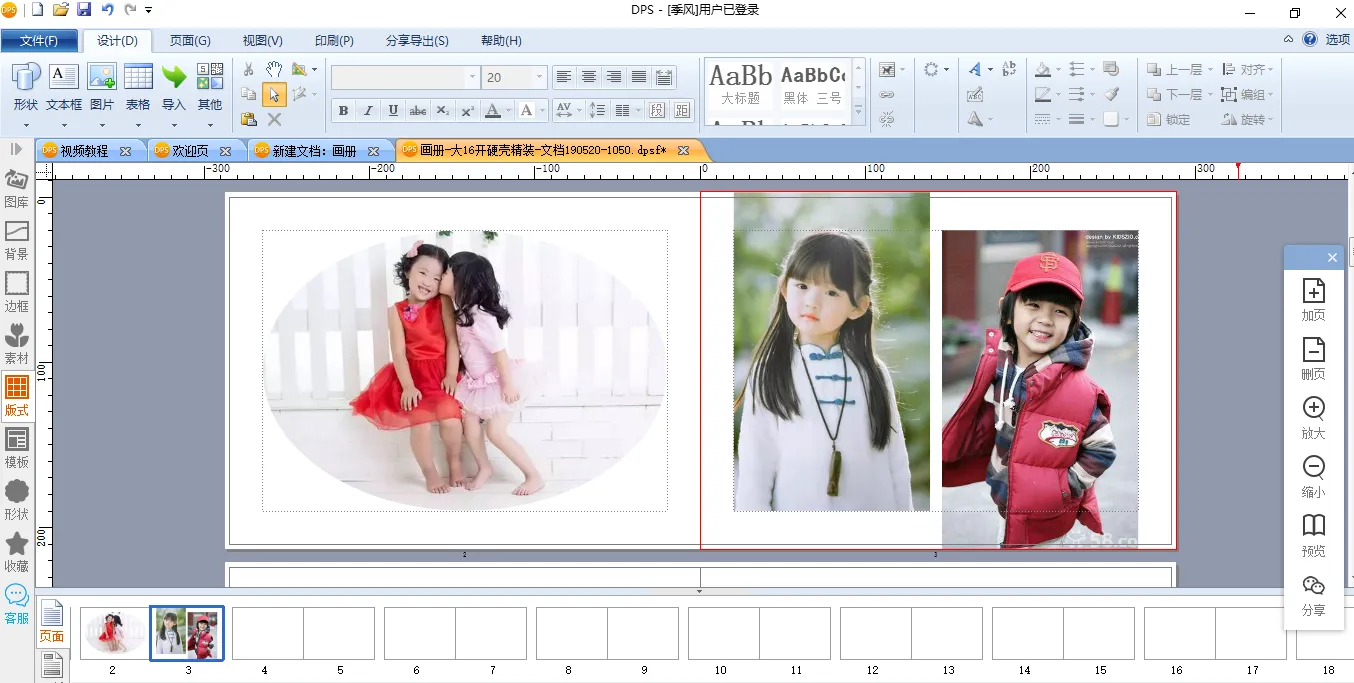Click the 缩小 zoom out icon

1313,476
